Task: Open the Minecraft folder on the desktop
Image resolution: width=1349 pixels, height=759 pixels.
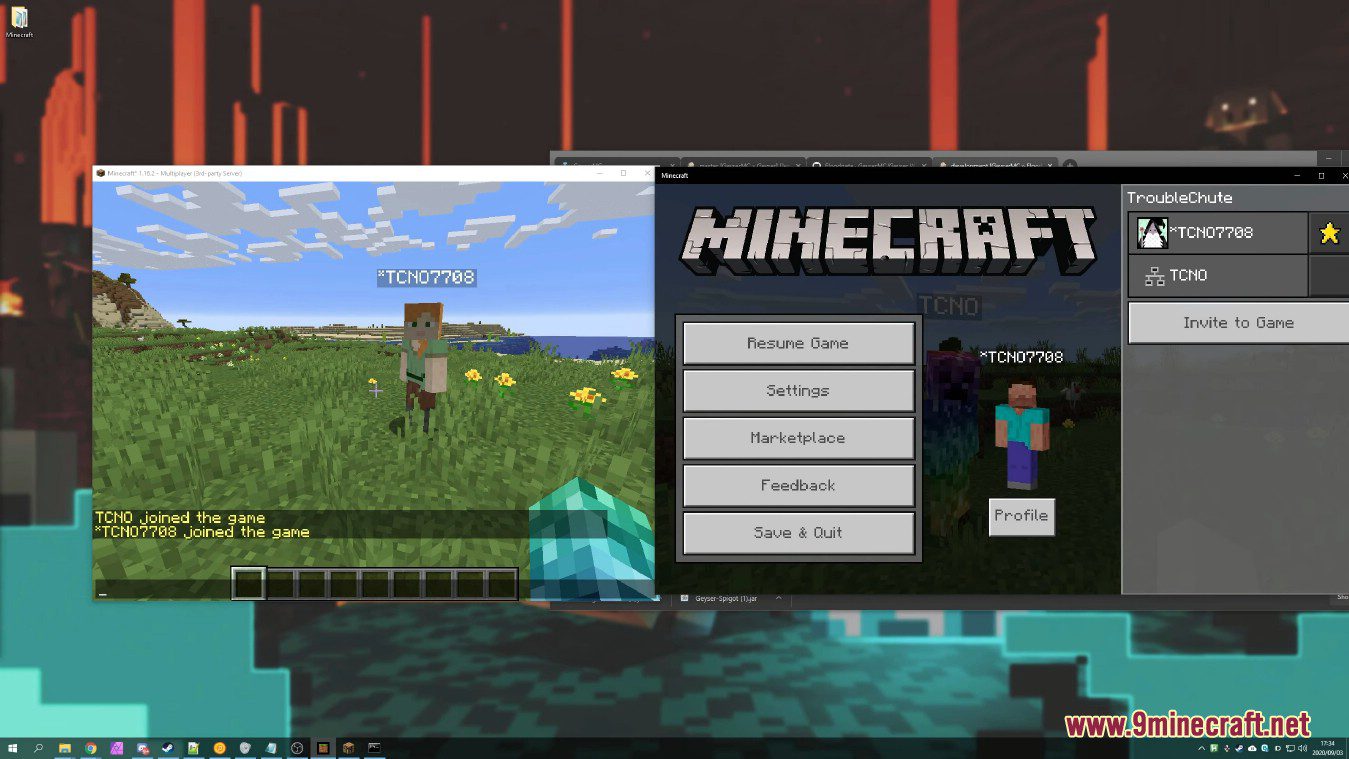Action: 19,22
